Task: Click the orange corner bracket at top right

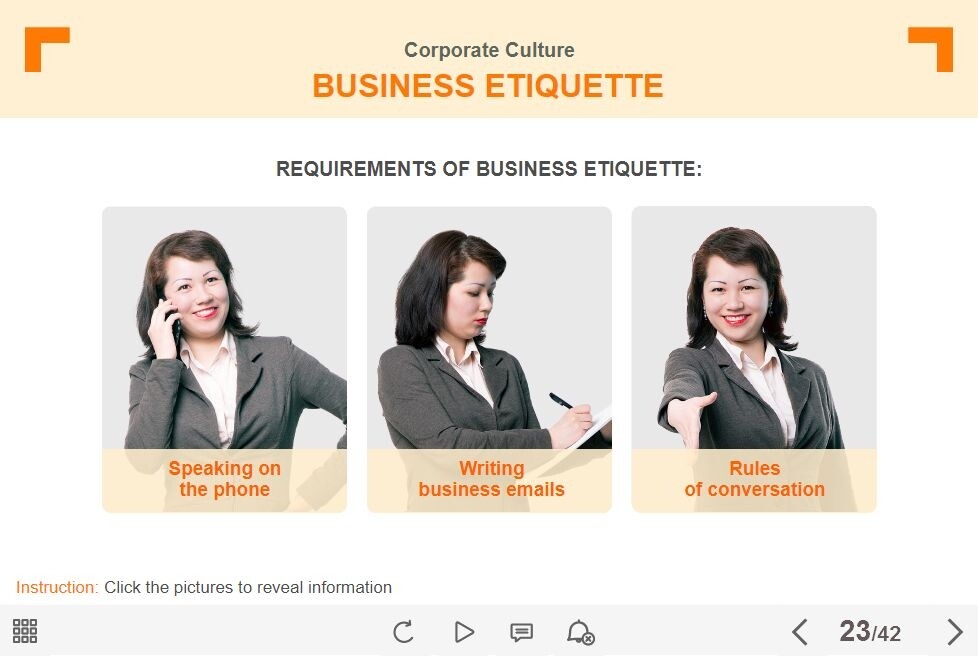Action: point(931,49)
